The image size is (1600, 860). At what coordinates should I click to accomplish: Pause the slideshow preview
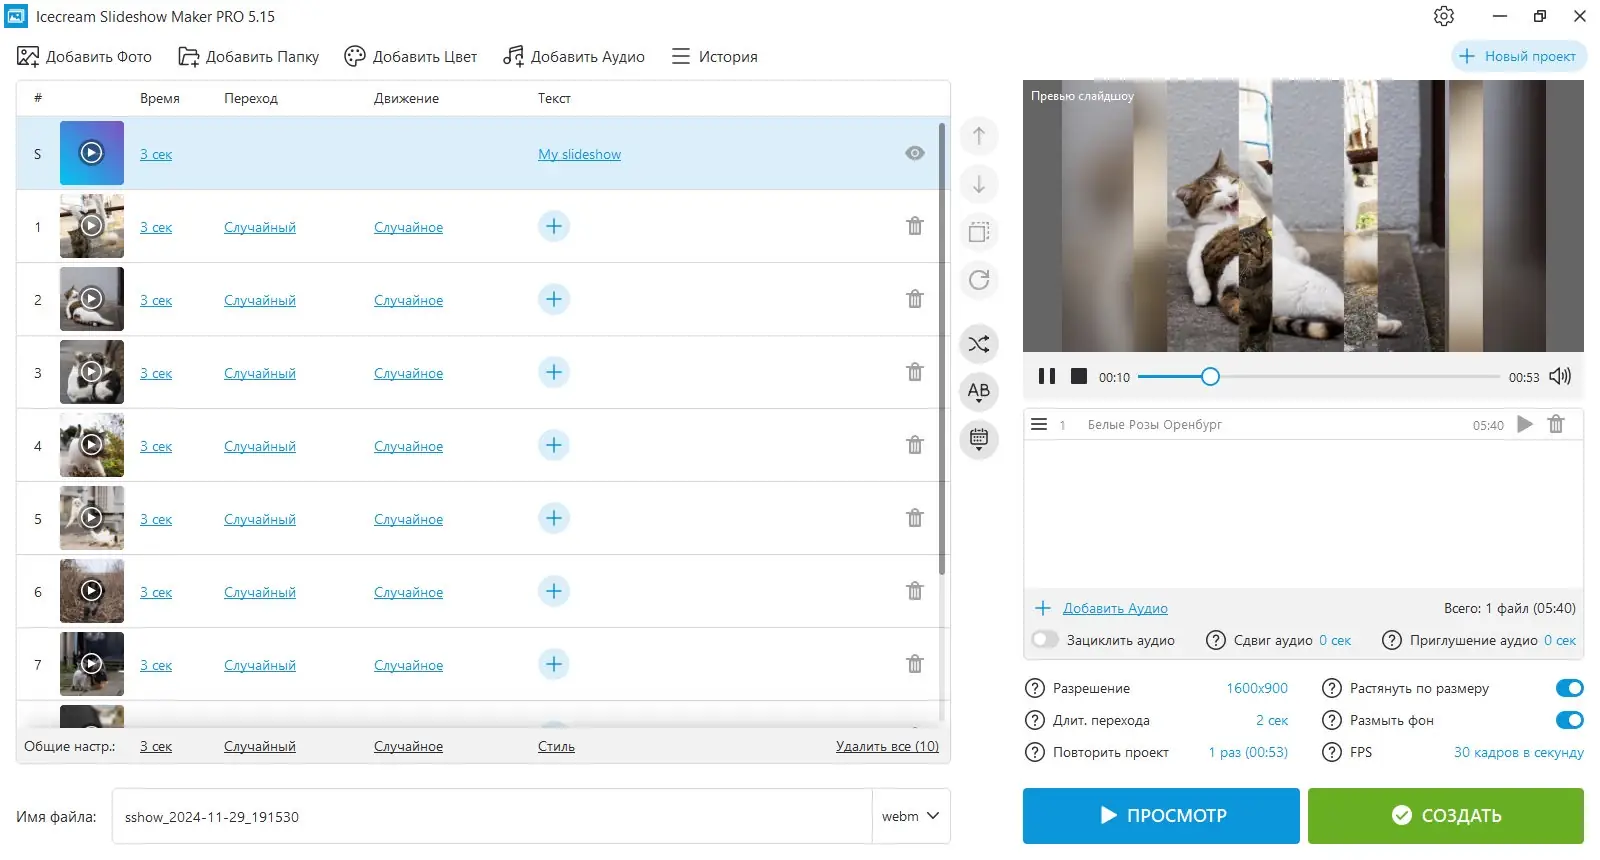pos(1047,377)
